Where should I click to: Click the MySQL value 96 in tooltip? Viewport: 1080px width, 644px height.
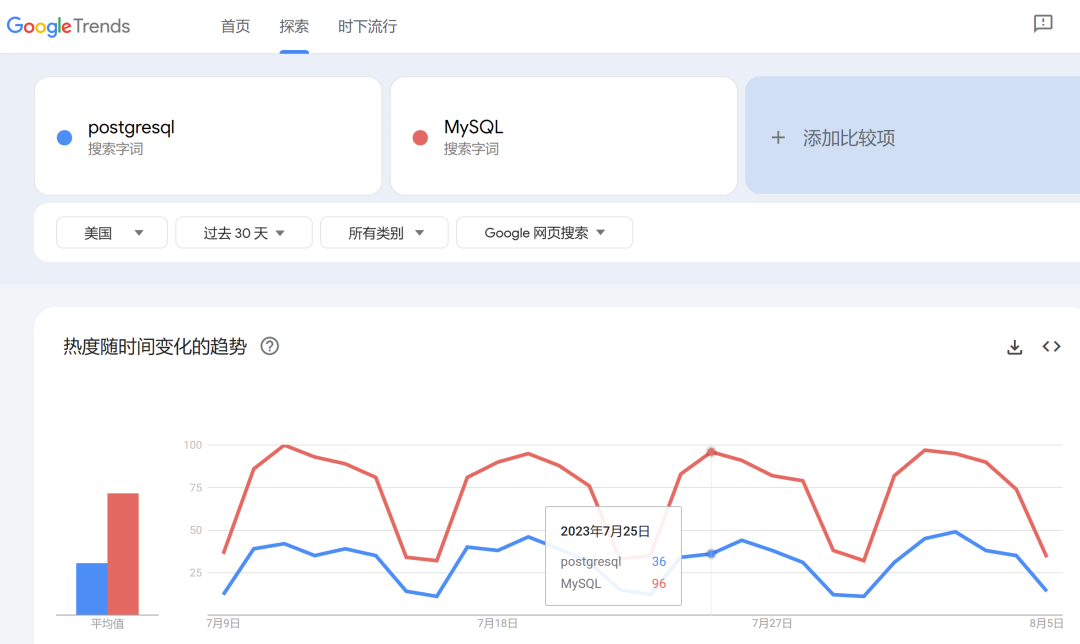click(658, 583)
